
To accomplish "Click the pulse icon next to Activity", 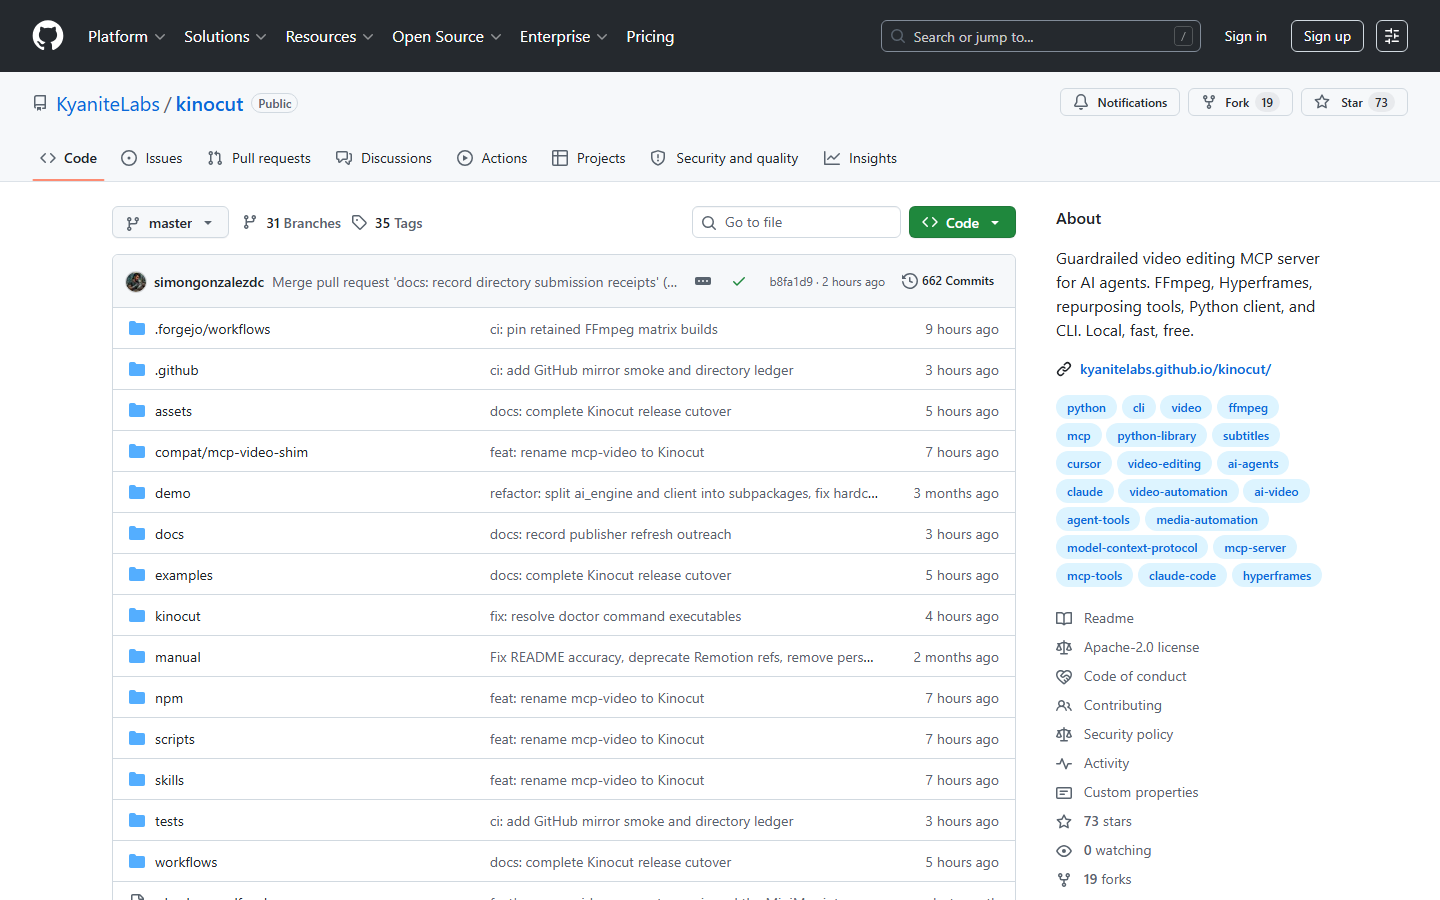I will click(x=1064, y=764).
